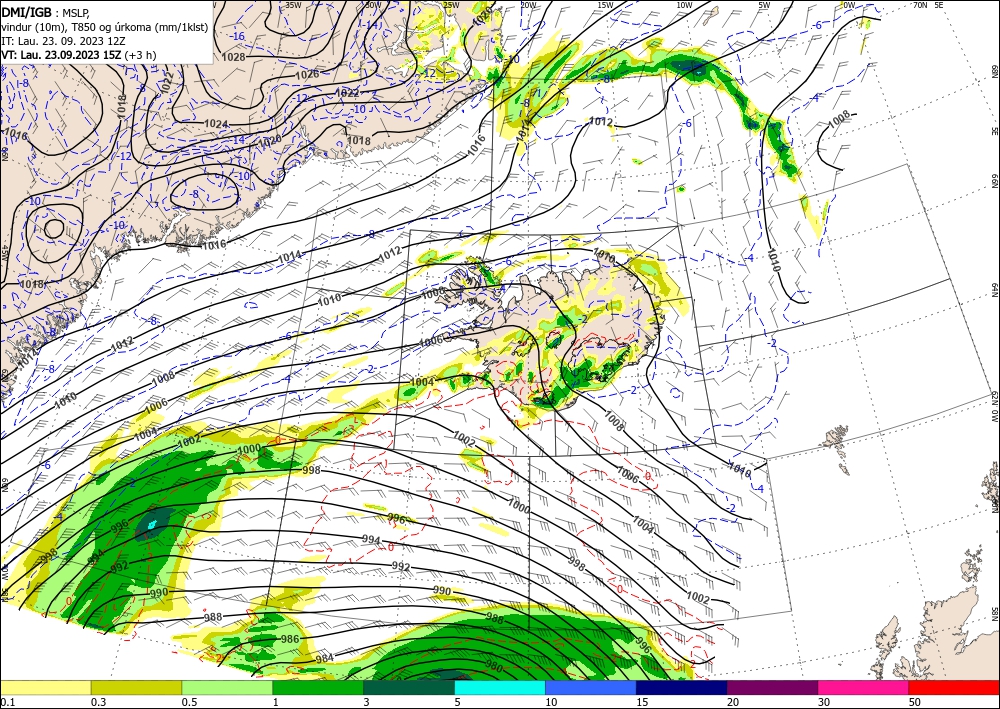The image size is (1000, 709).
Task: Click the -16 temperature contour label
Action: 238,36
